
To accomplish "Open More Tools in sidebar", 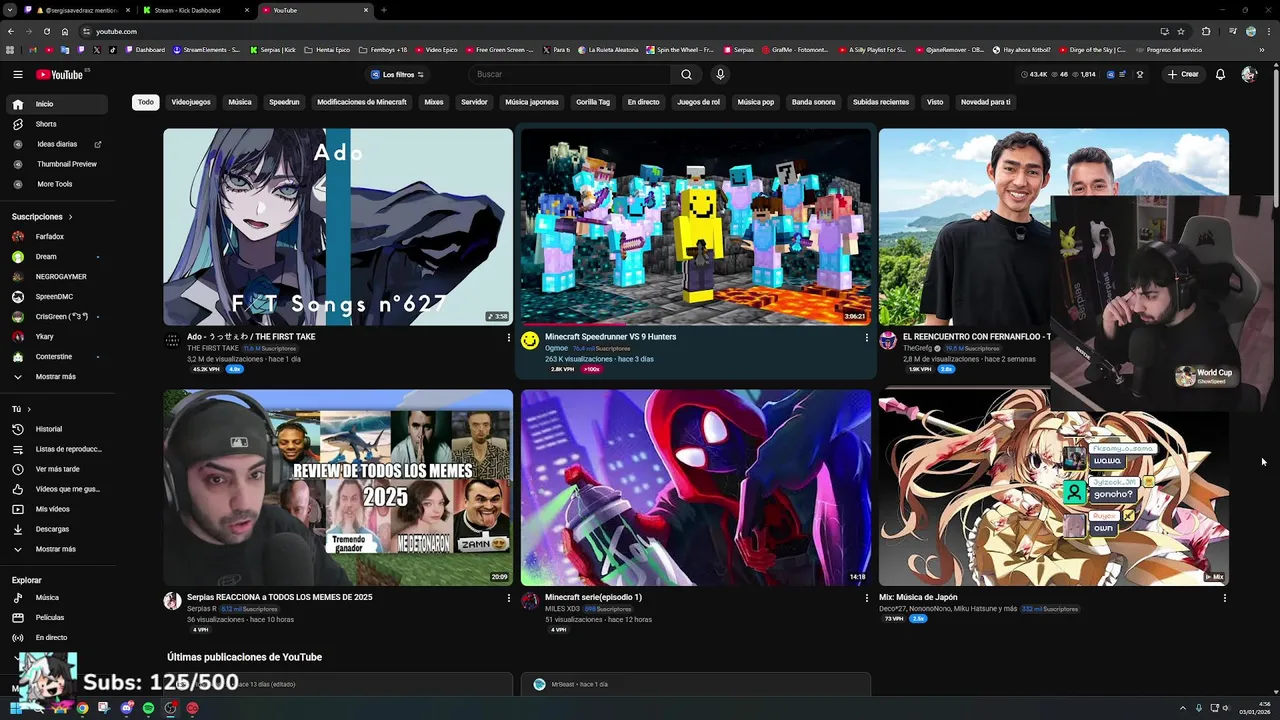I will click(x=56, y=184).
